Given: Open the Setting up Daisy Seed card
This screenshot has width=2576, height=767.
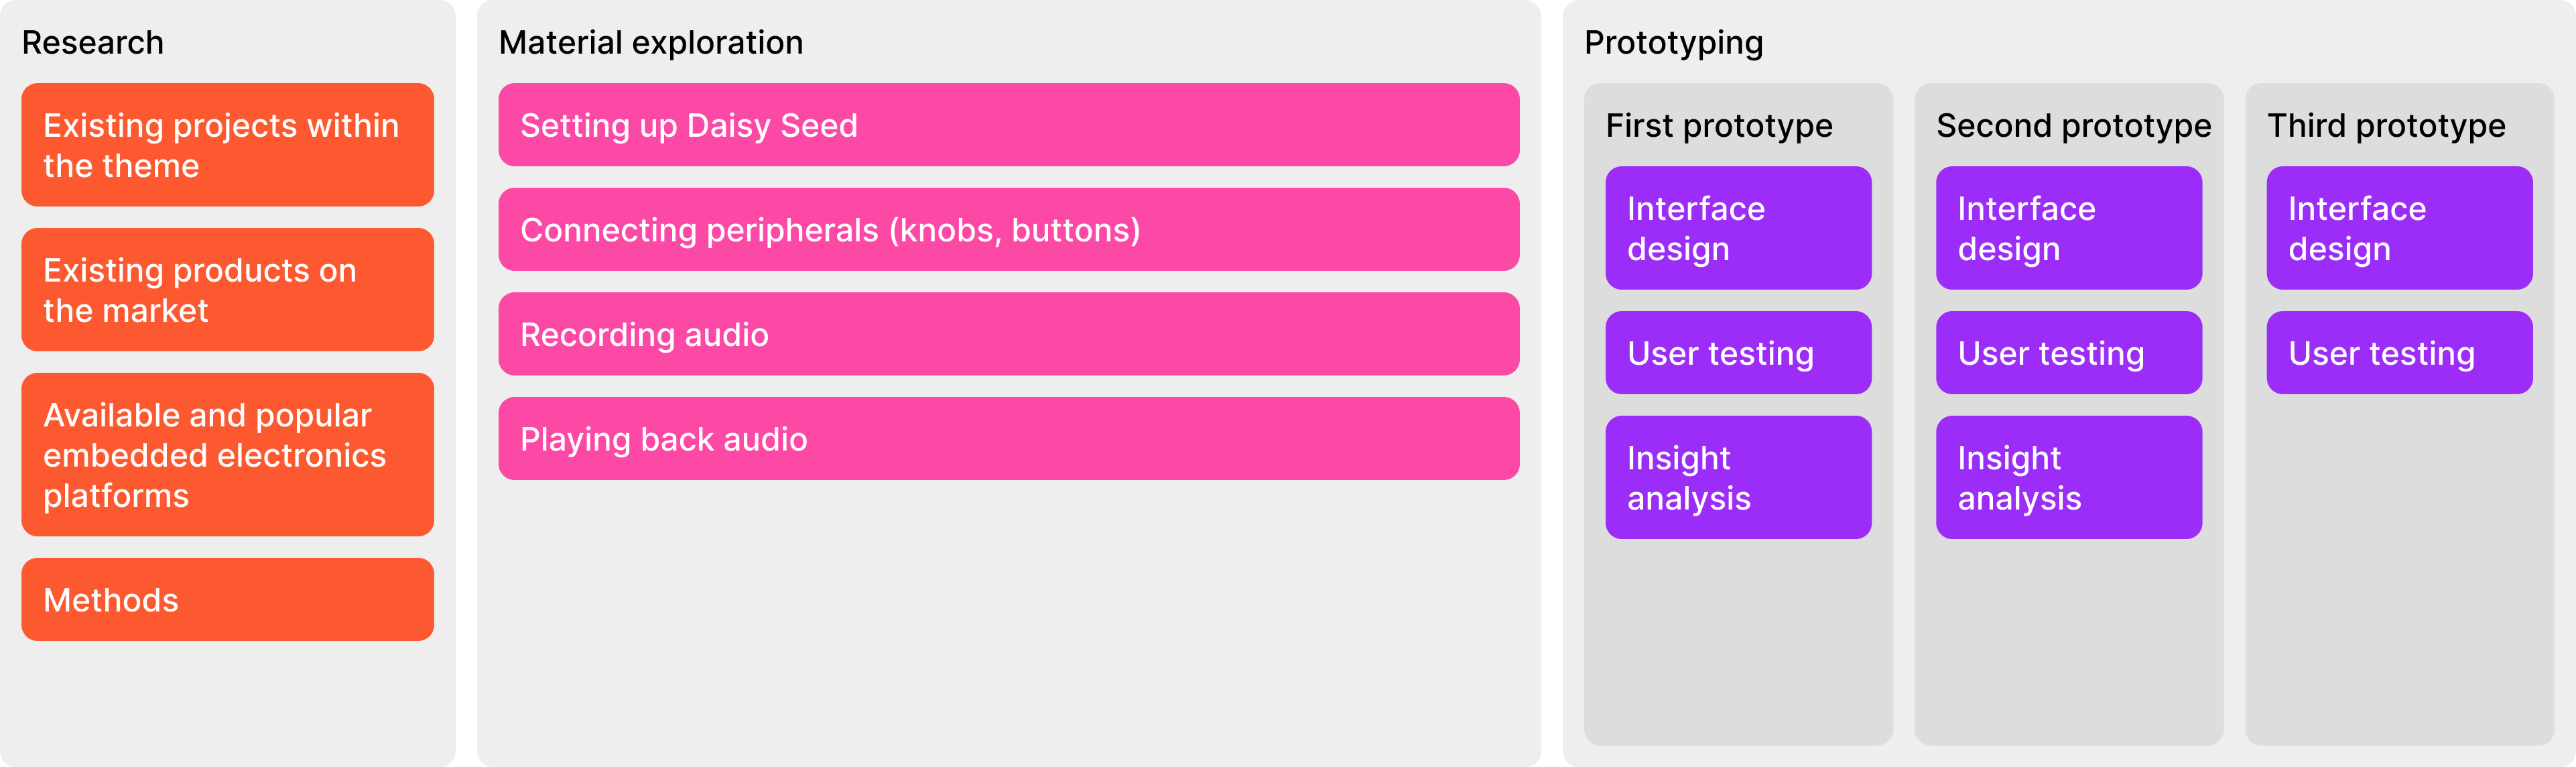Looking at the screenshot, I should 1008,125.
